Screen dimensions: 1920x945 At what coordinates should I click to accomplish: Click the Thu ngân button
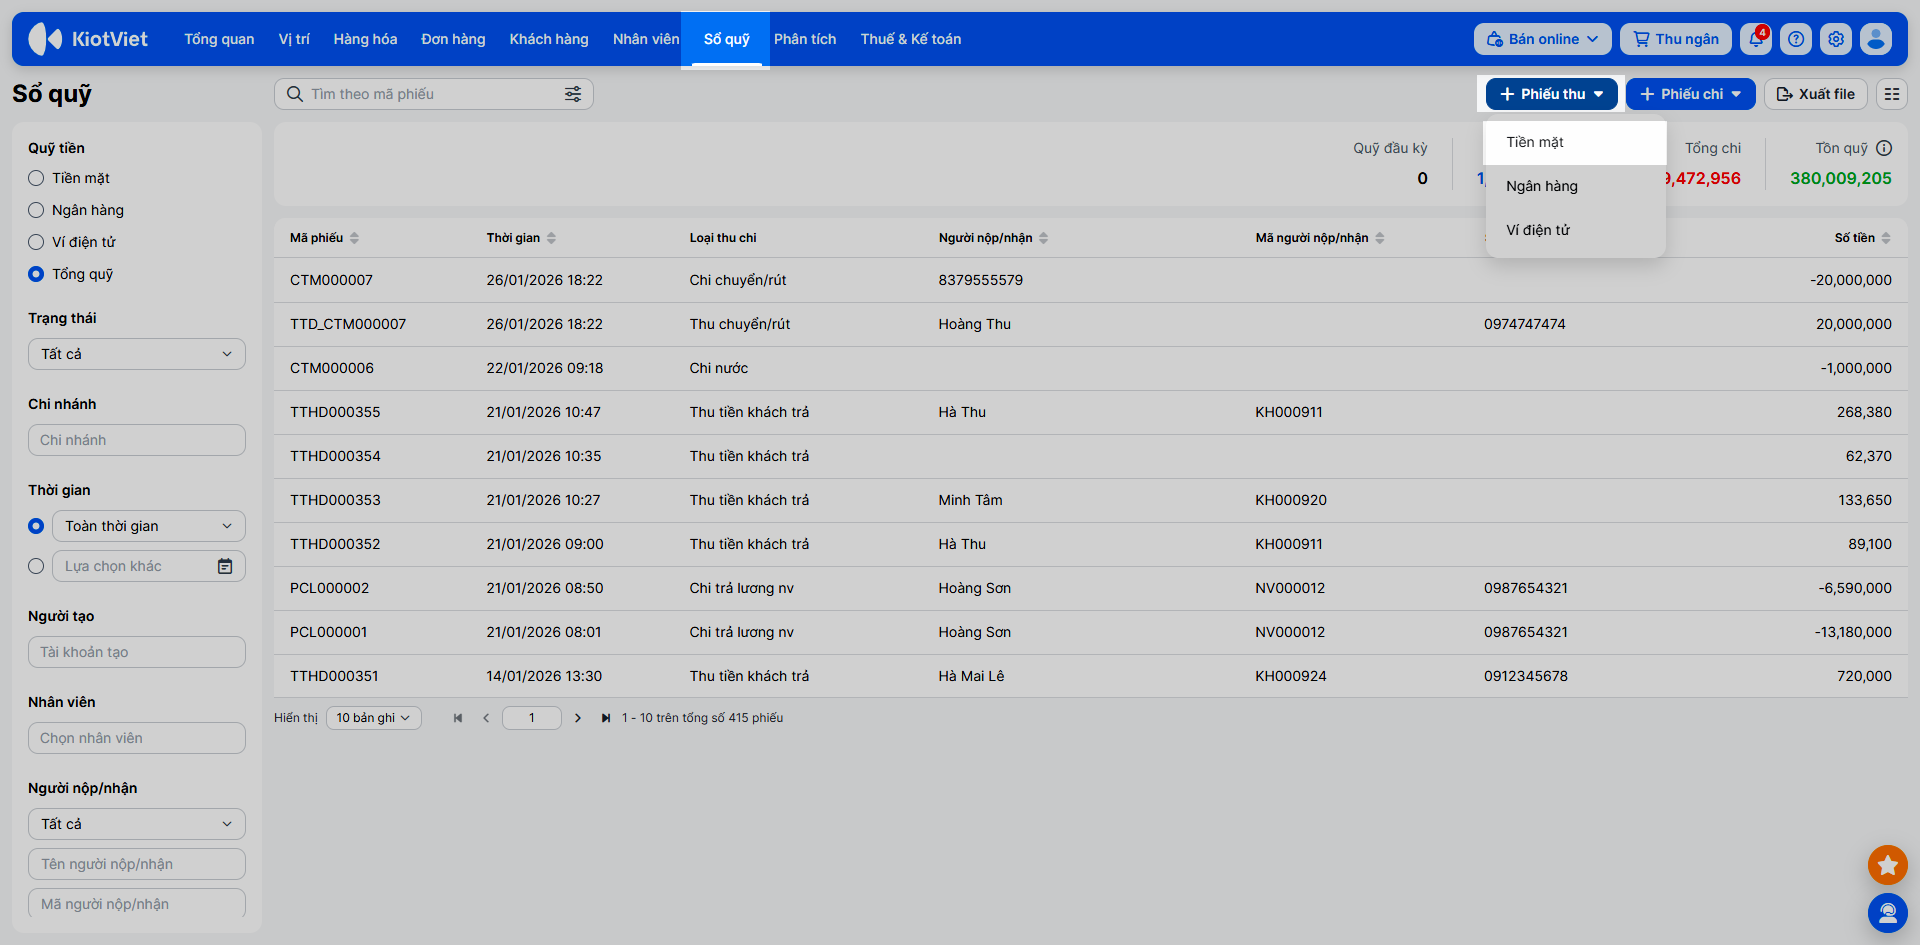[1675, 39]
